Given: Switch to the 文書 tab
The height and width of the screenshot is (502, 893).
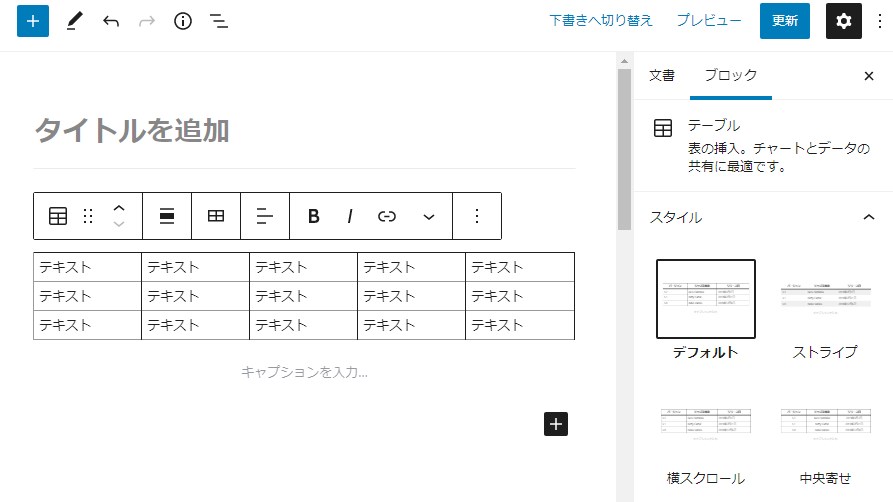Looking at the screenshot, I should (x=662, y=75).
